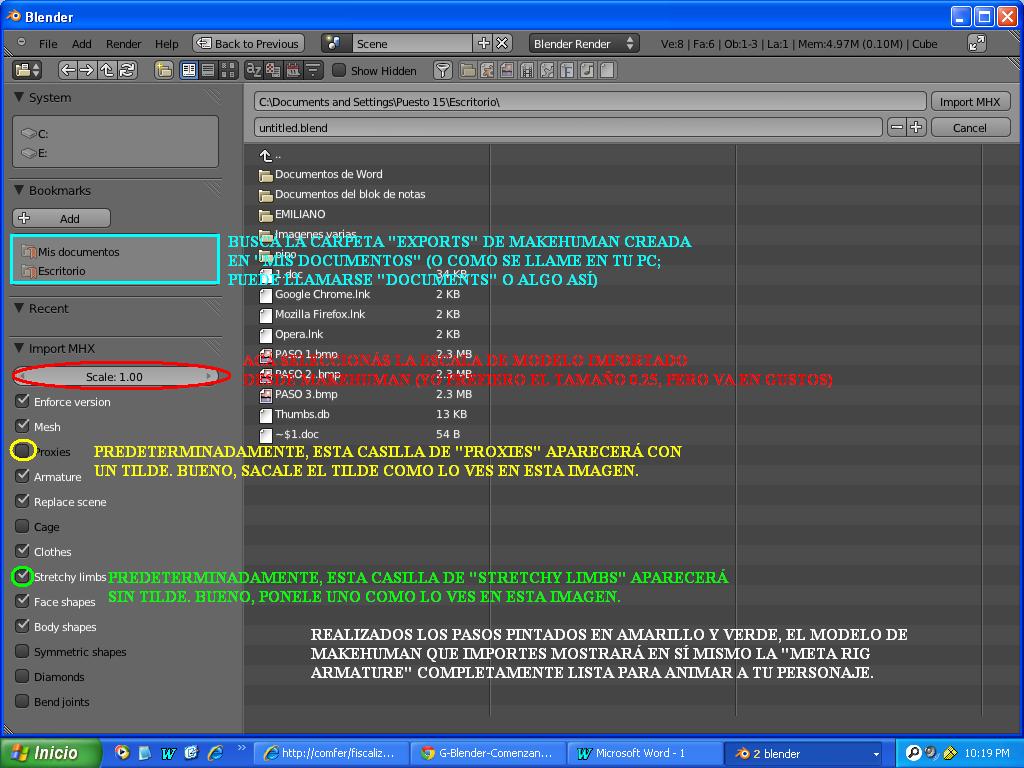
Task: Toggle Stretchy limbs checkbox
Action: click(x=22, y=576)
